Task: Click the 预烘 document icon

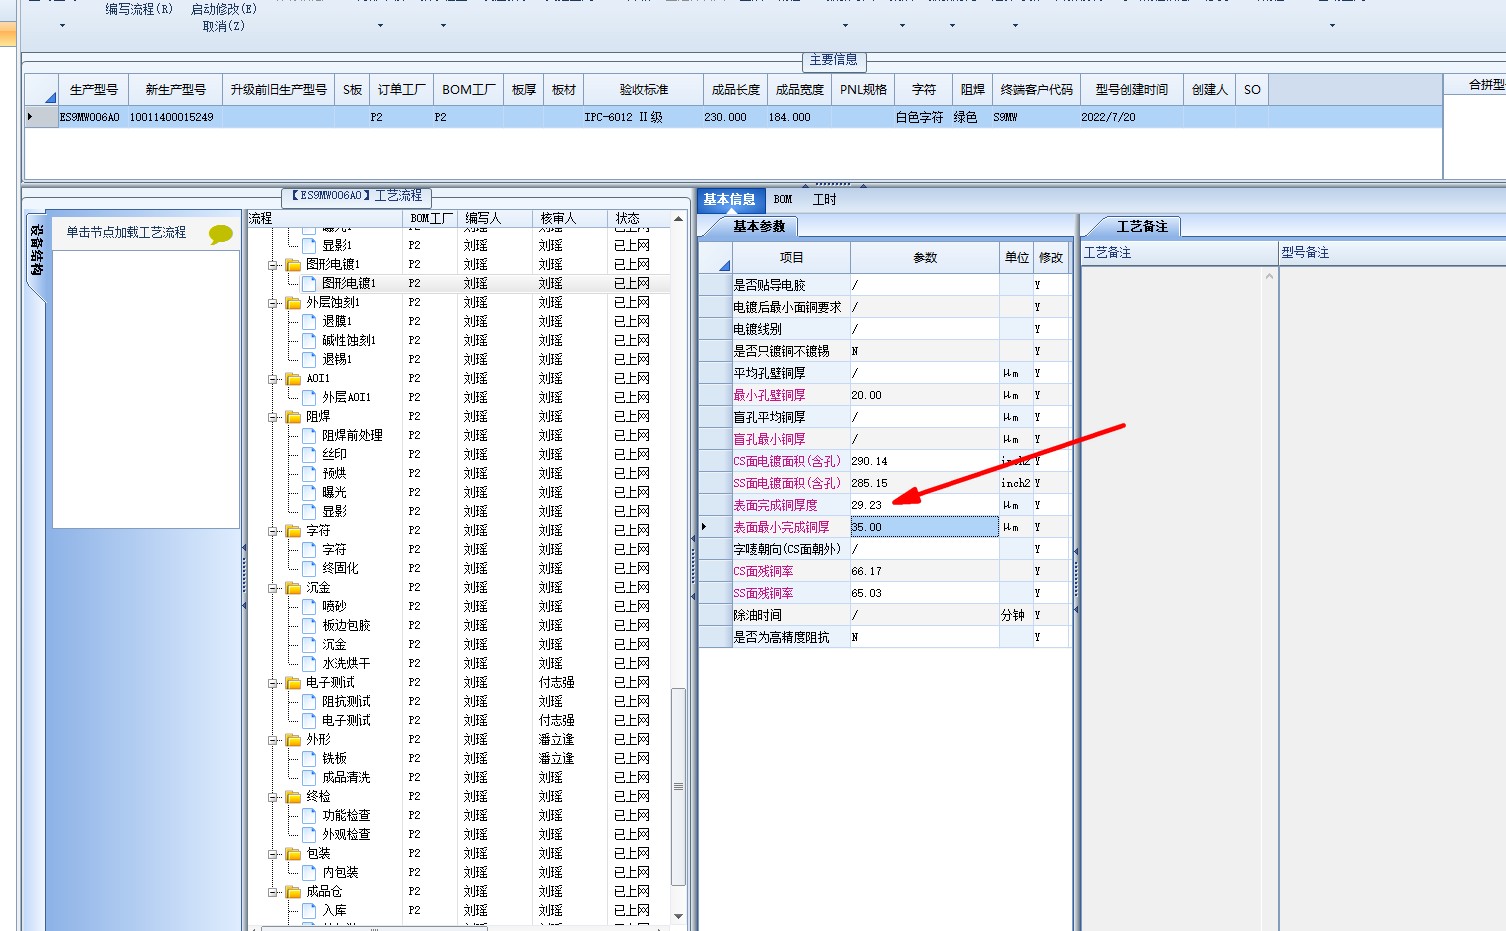Action: (309, 473)
